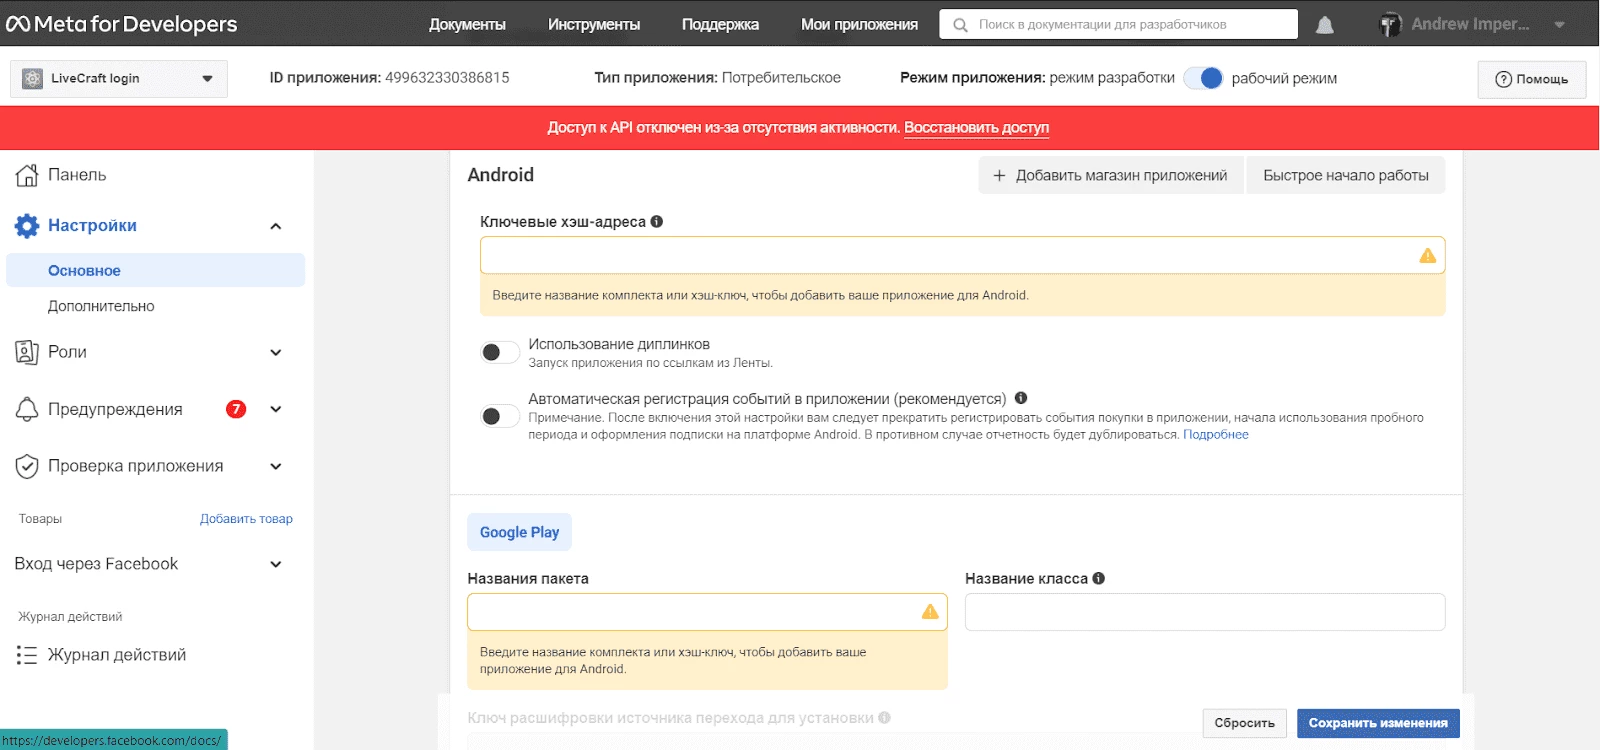Click info icon next to Ключевые хэш-адреса
Viewport: 1600px width, 750px height.
tap(657, 222)
